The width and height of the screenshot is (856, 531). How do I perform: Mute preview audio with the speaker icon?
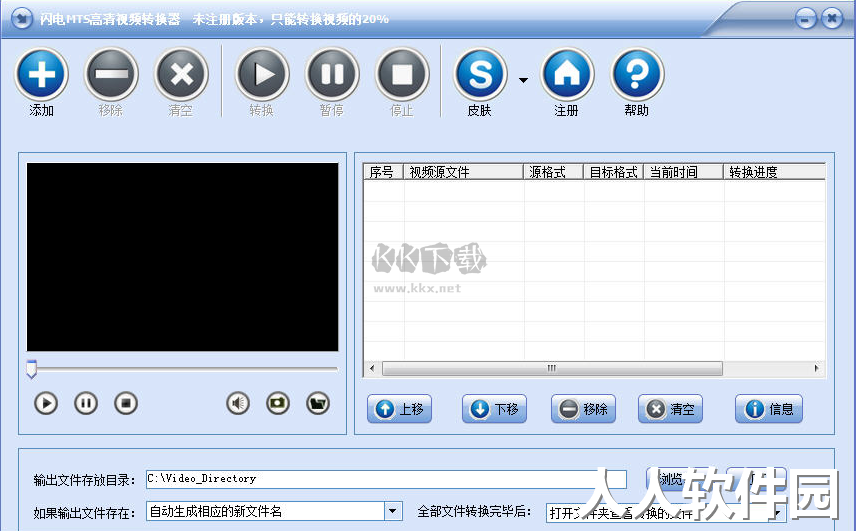(238, 404)
